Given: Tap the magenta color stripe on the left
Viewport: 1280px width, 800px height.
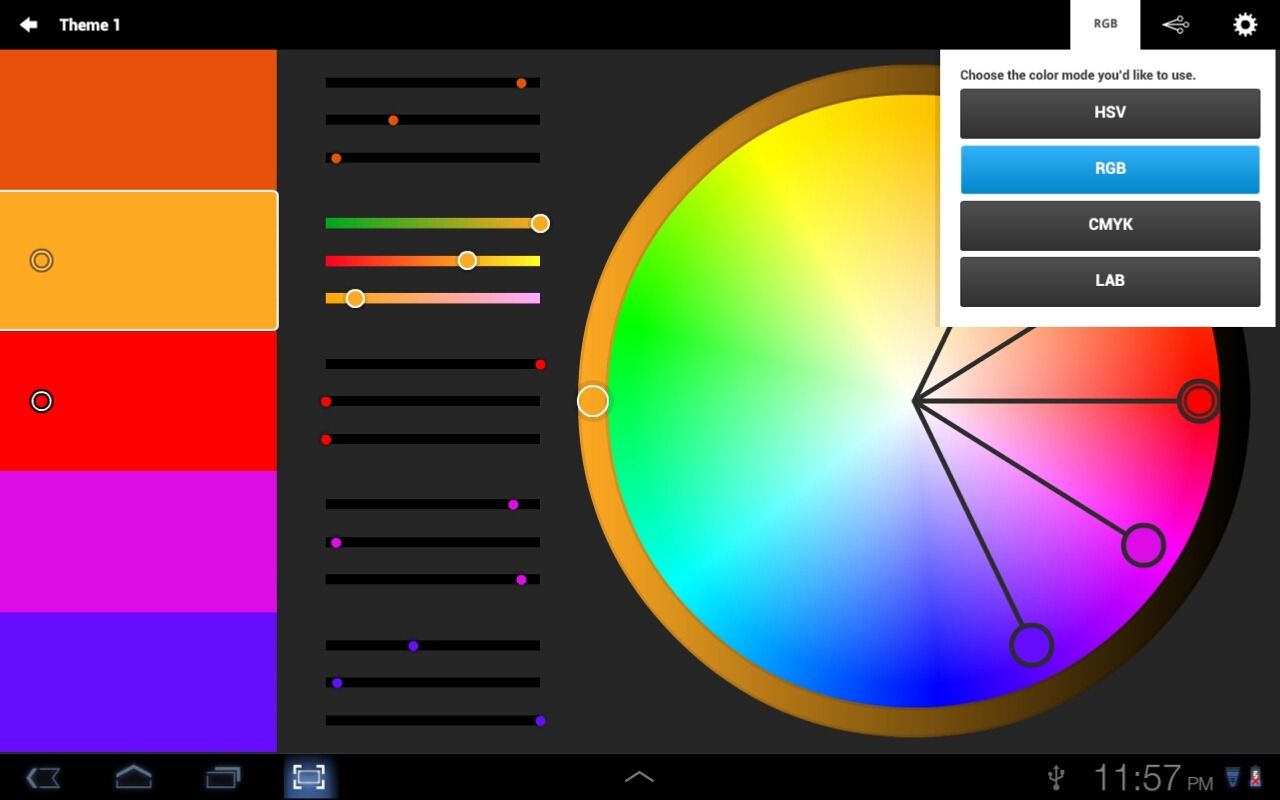Looking at the screenshot, I should pos(138,541).
